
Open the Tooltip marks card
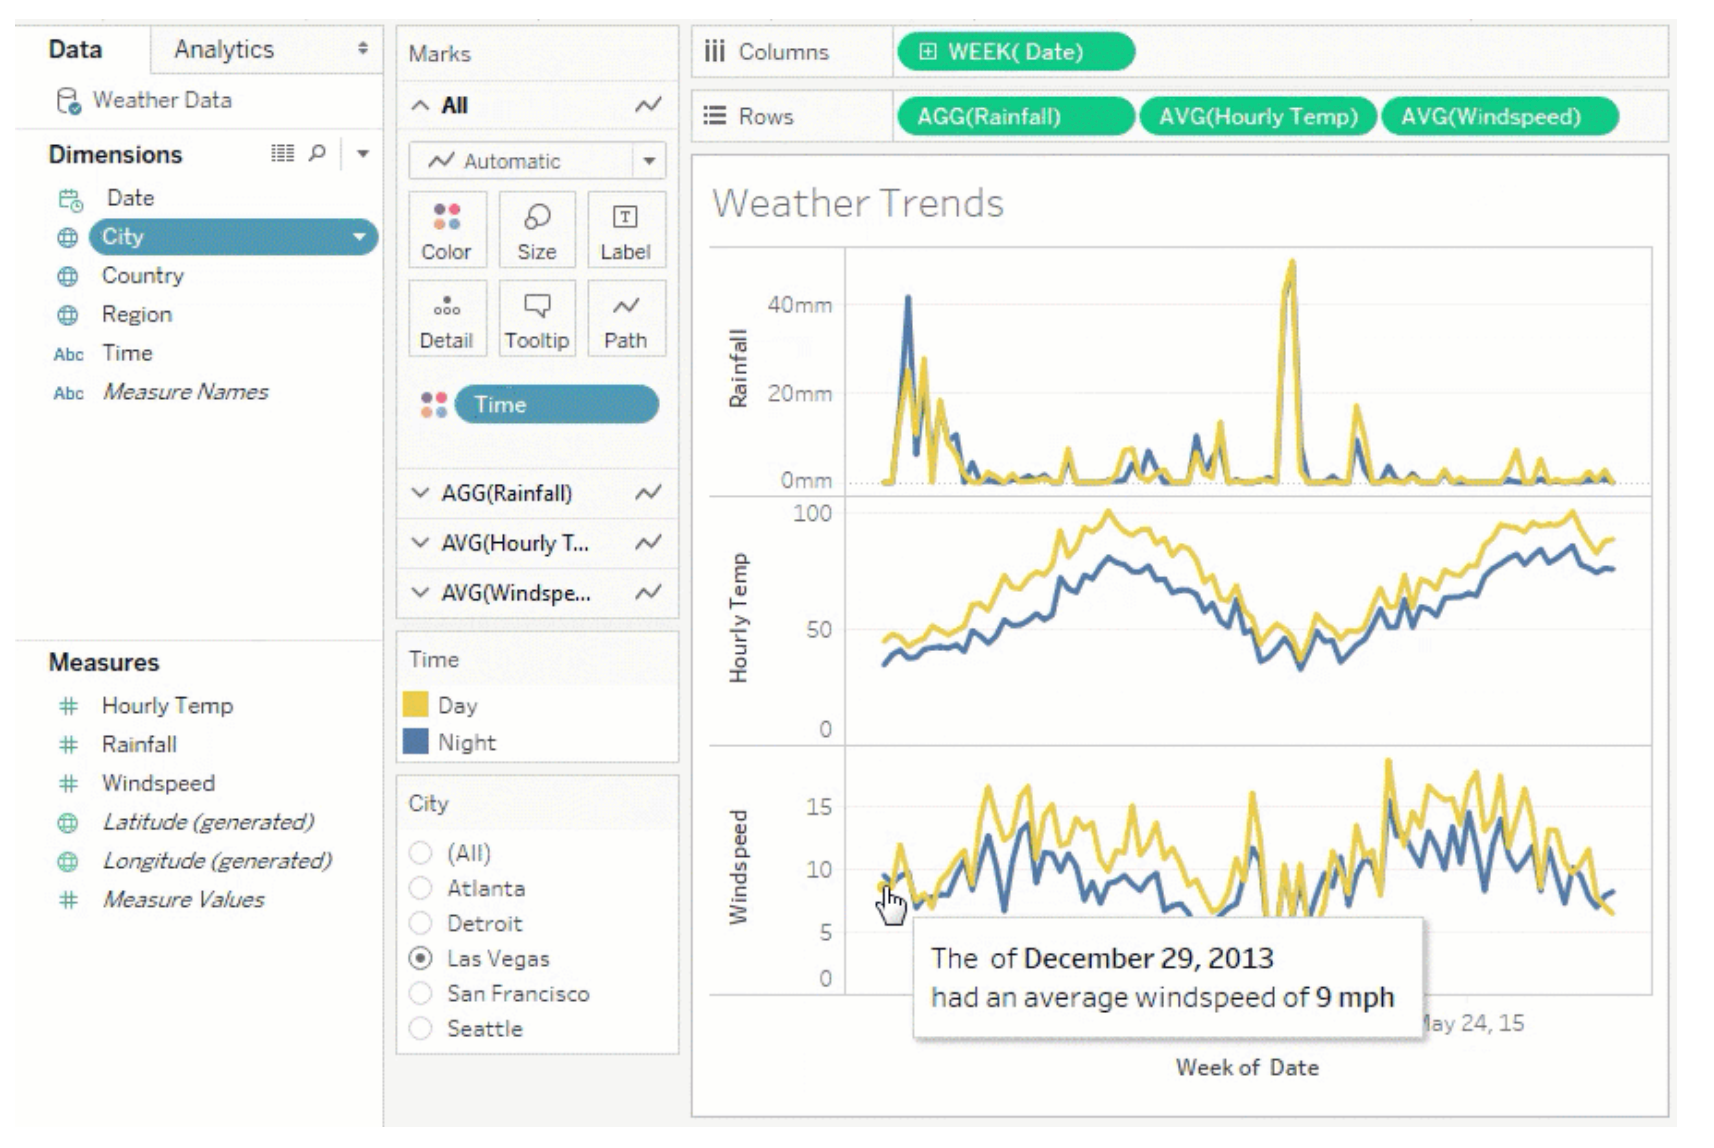point(537,319)
